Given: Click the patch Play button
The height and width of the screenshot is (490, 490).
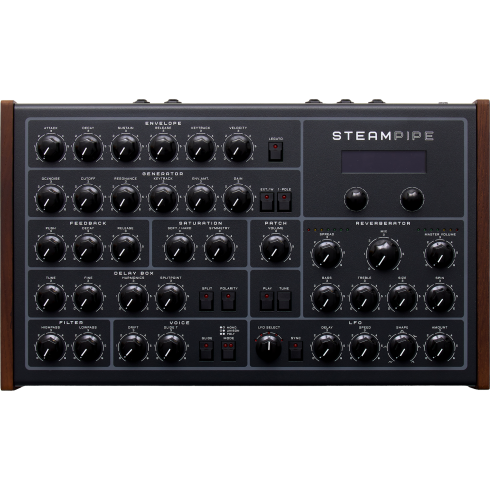Looking at the screenshot, I should [267, 301].
